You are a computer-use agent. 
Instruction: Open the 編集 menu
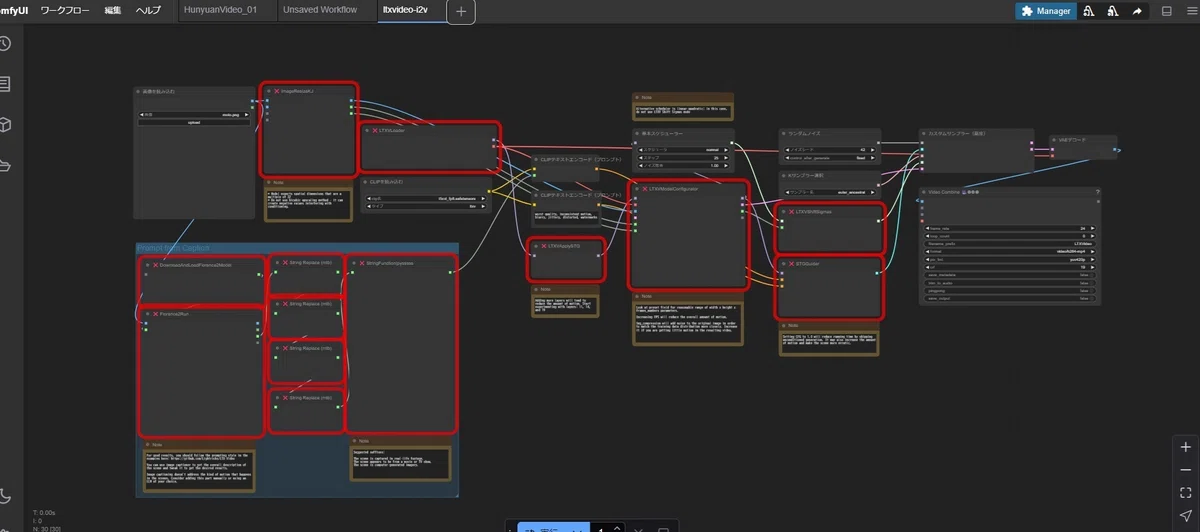[113, 11]
